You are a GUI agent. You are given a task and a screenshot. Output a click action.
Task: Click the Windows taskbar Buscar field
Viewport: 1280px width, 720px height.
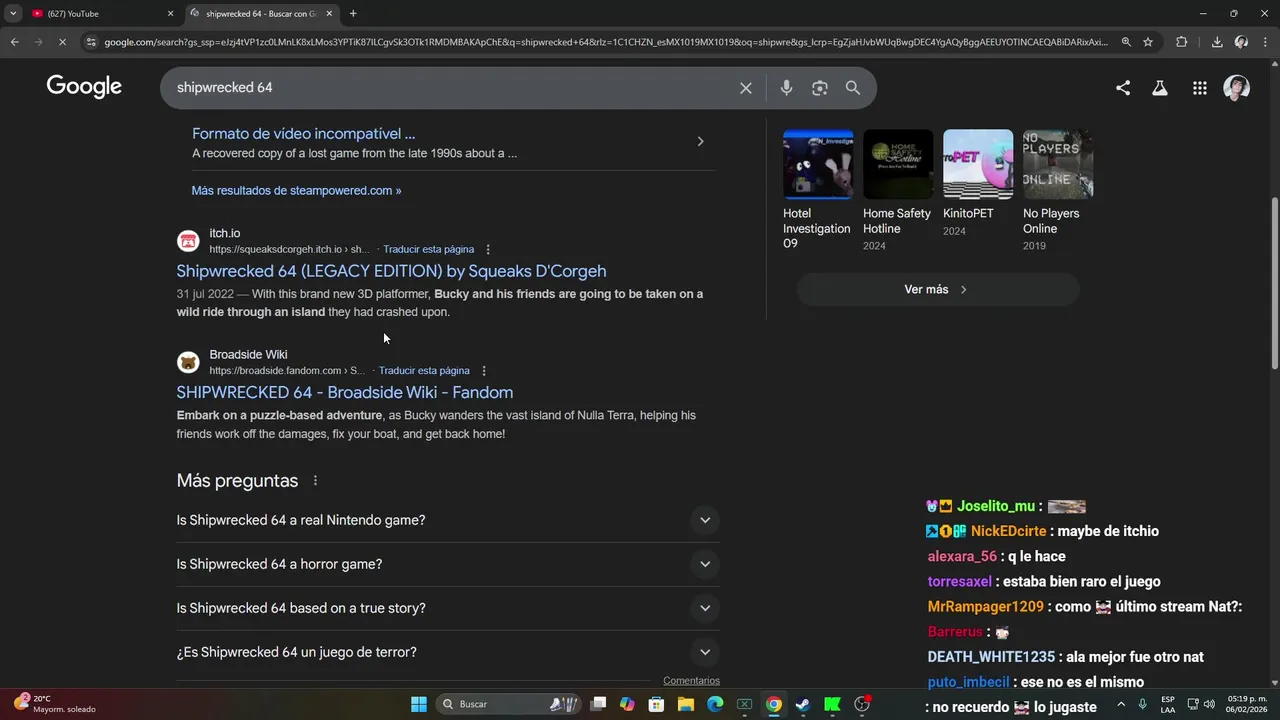pos(510,704)
